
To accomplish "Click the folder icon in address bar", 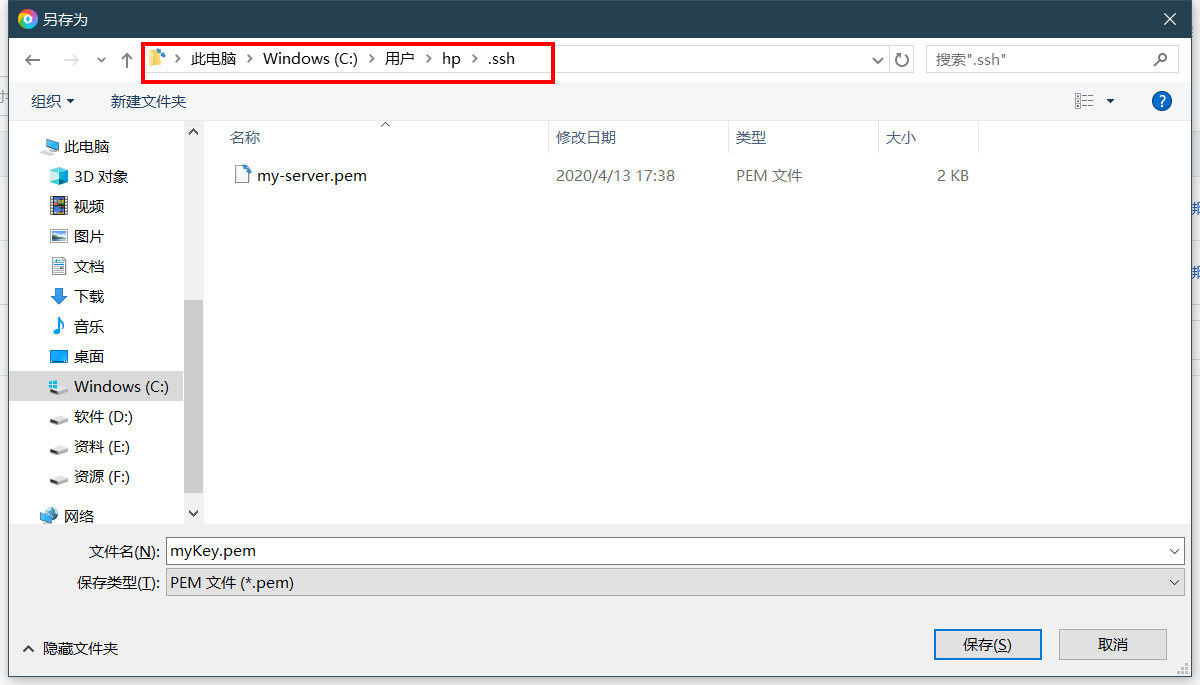I will [x=157, y=58].
